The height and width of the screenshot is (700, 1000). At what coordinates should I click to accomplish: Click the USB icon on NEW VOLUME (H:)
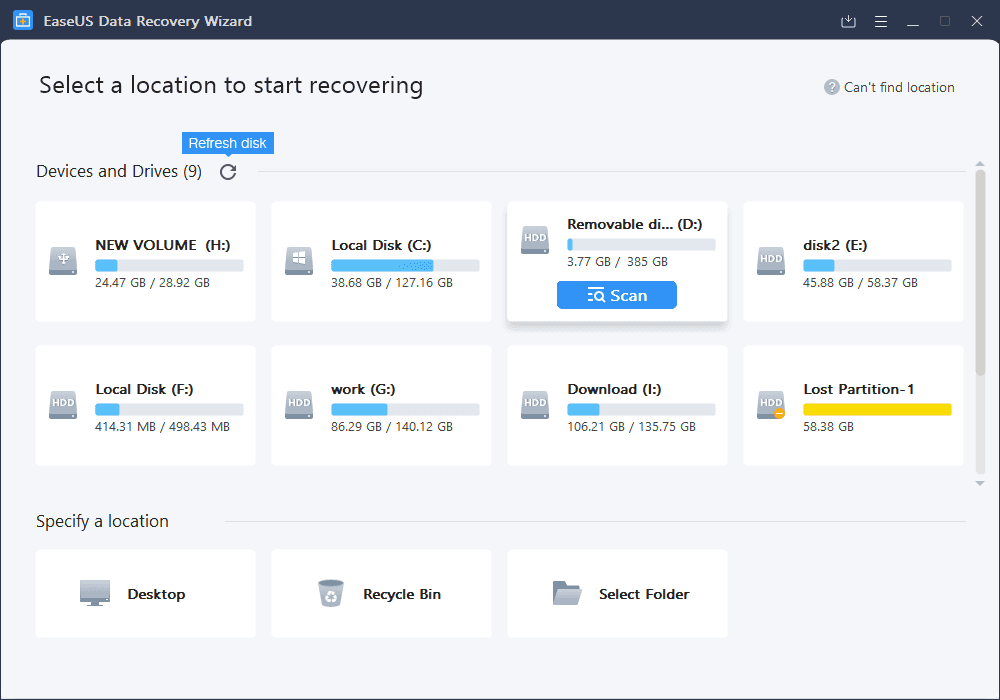[x=62, y=262]
